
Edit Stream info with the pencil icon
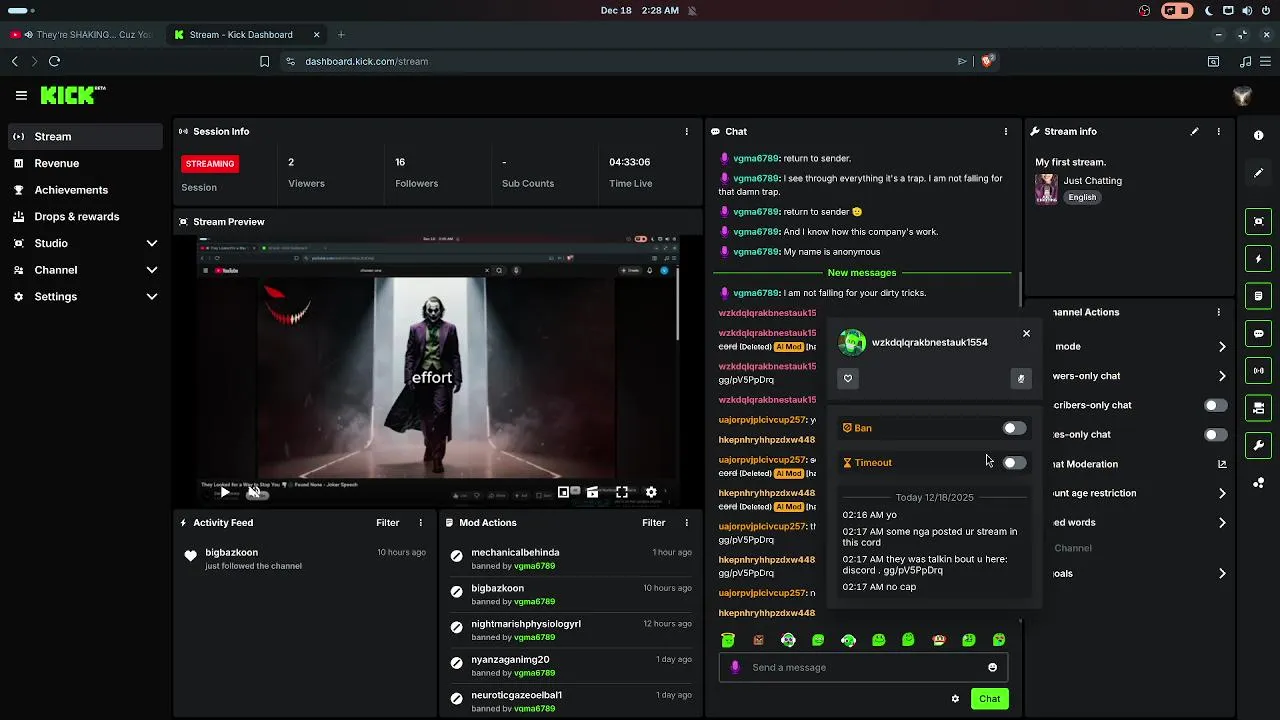coord(1194,131)
